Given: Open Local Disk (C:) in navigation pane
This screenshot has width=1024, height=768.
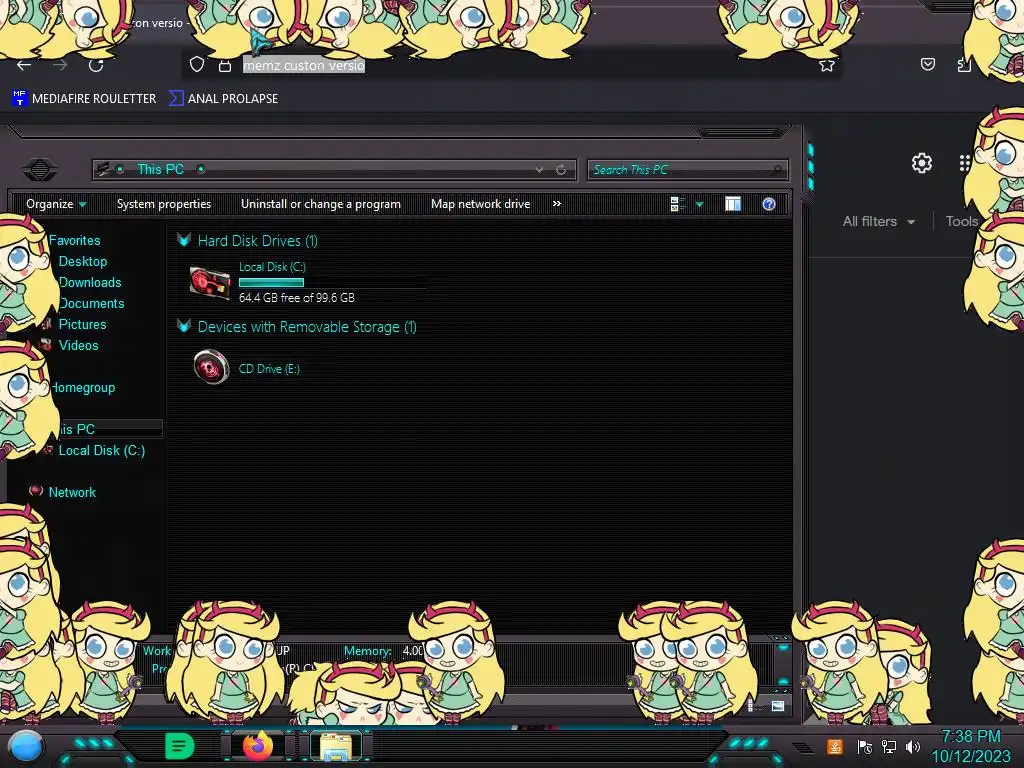Looking at the screenshot, I should (x=102, y=450).
